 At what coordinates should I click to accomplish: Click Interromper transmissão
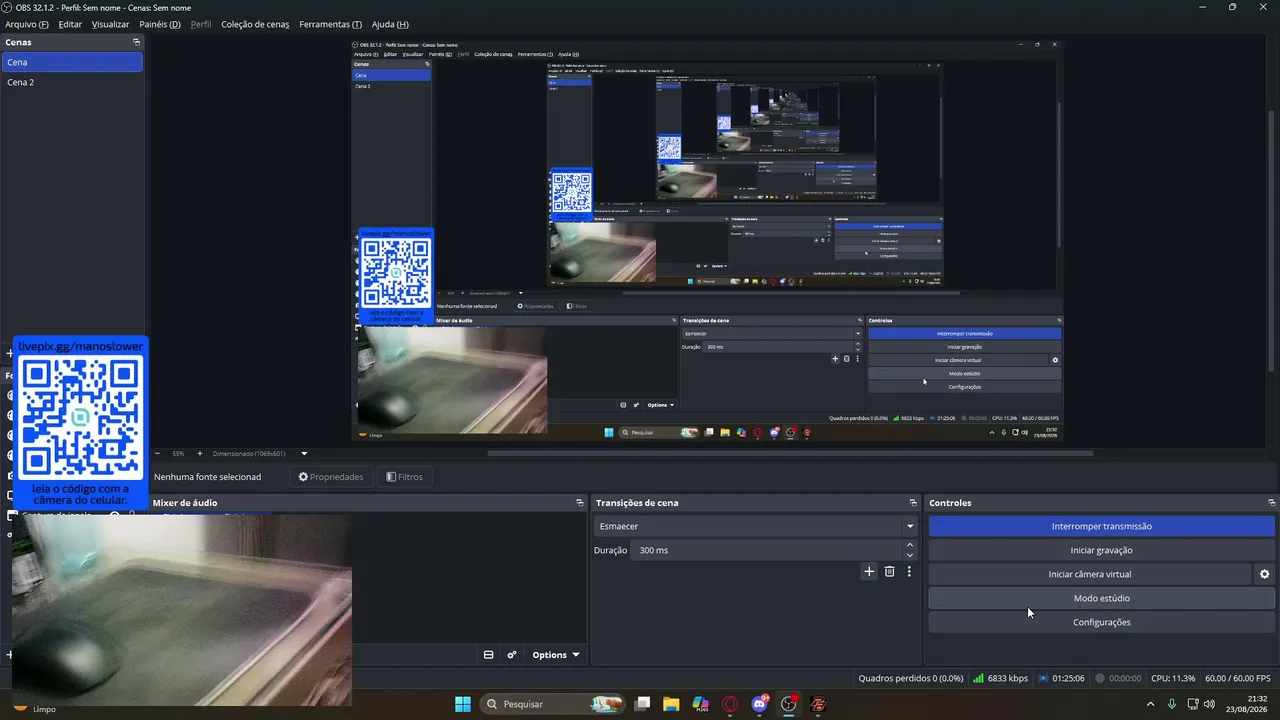pos(1102,526)
